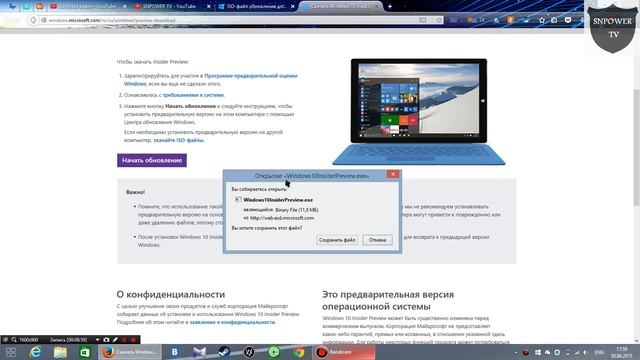Open File Explorer from the taskbar
Screen dimensions: 640x360
click(x=60, y=352)
